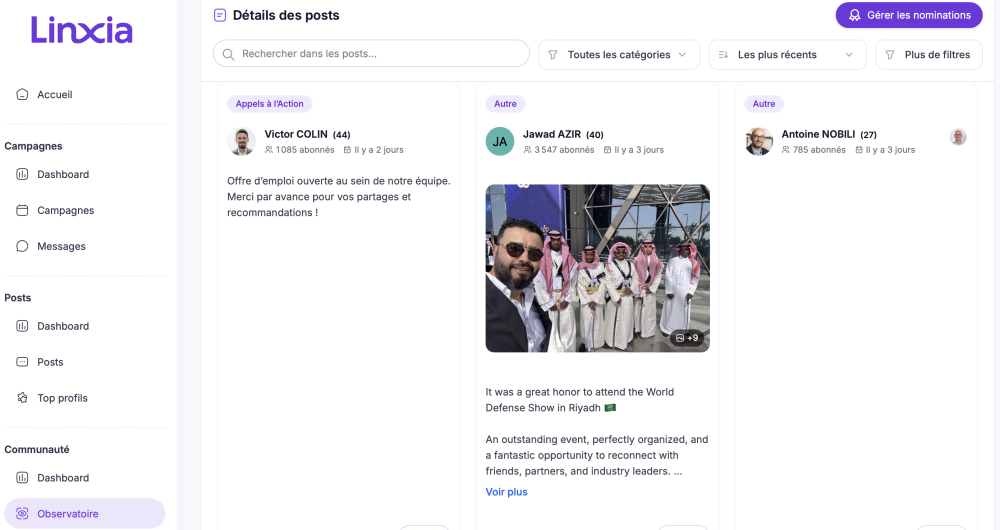Click Antoine NOBILI's avatar
Viewport: 1000px width, 530px height.
pyautogui.click(x=759, y=142)
